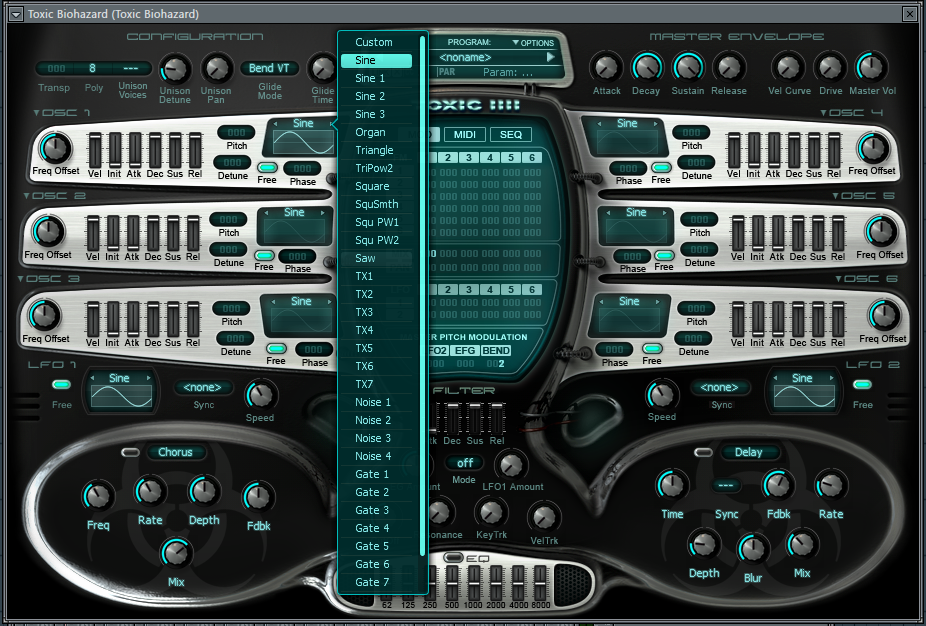Screen dimensions: 926x626
Task: Toggle OSC 6 Free switch
Action: click(652, 348)
